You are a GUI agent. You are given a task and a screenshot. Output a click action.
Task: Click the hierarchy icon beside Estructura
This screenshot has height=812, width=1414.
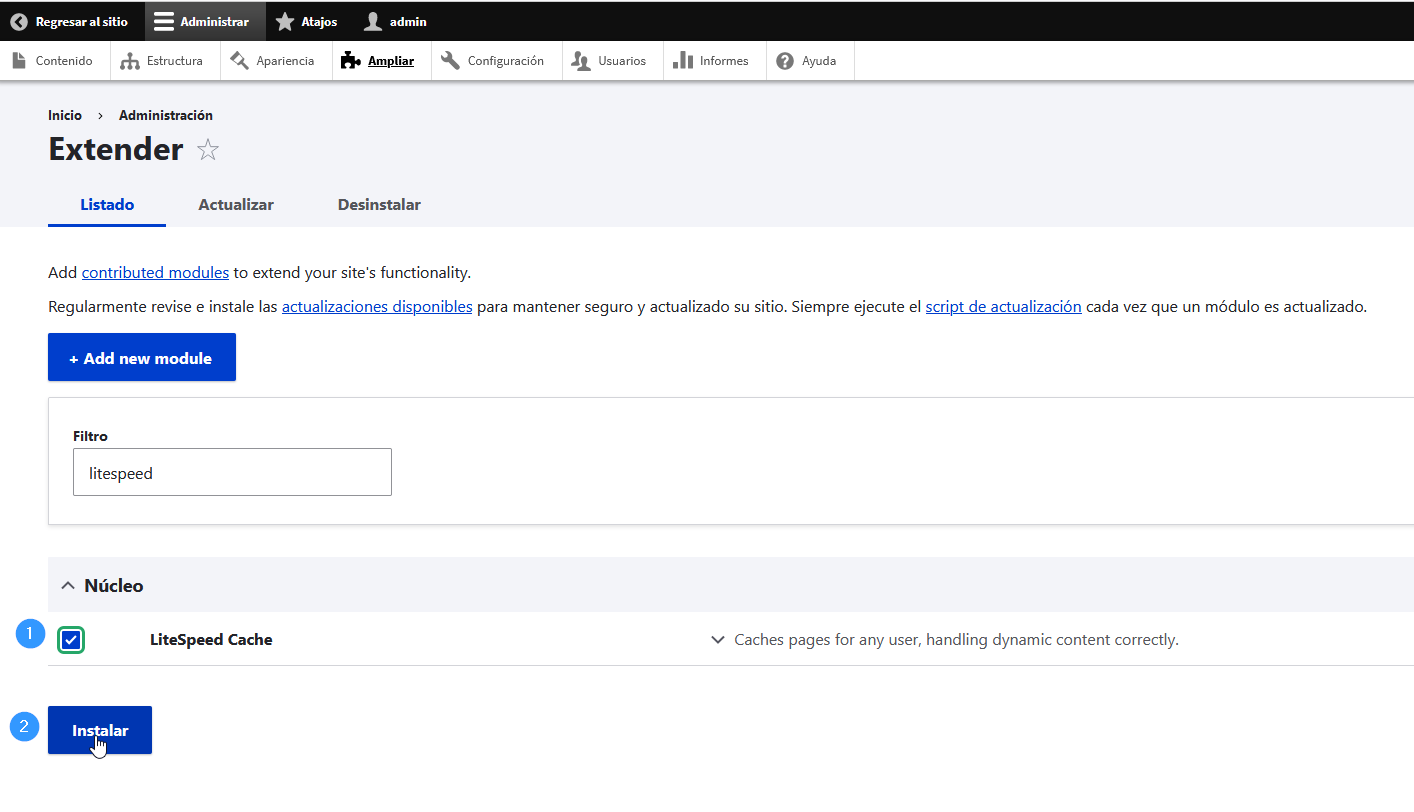pos(130,61)
